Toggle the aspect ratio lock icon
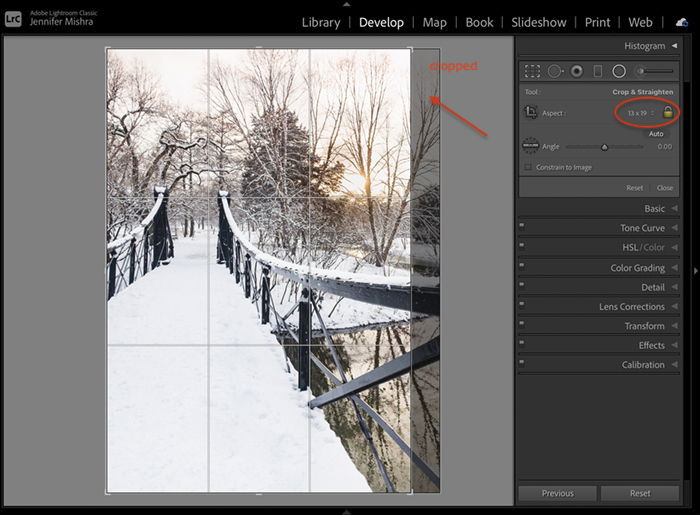700x515 pixels. 668,113
